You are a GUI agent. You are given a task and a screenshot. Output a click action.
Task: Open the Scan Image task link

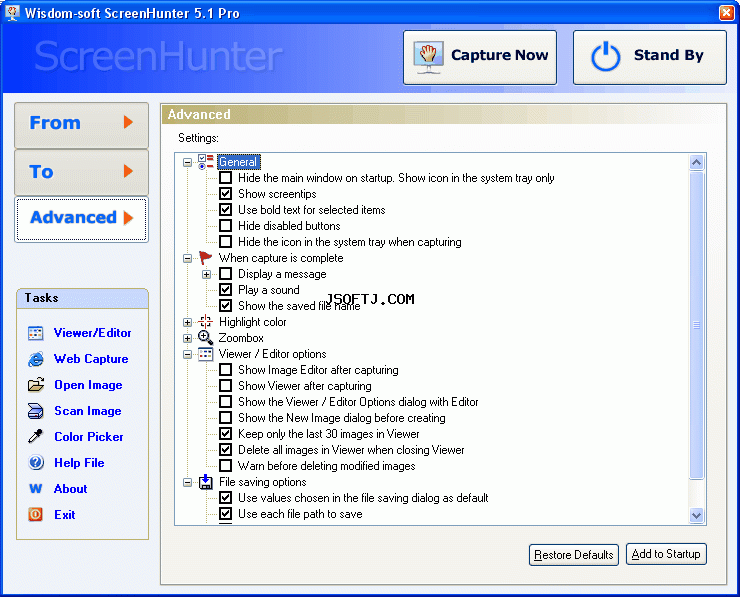[x=88, y=411]
